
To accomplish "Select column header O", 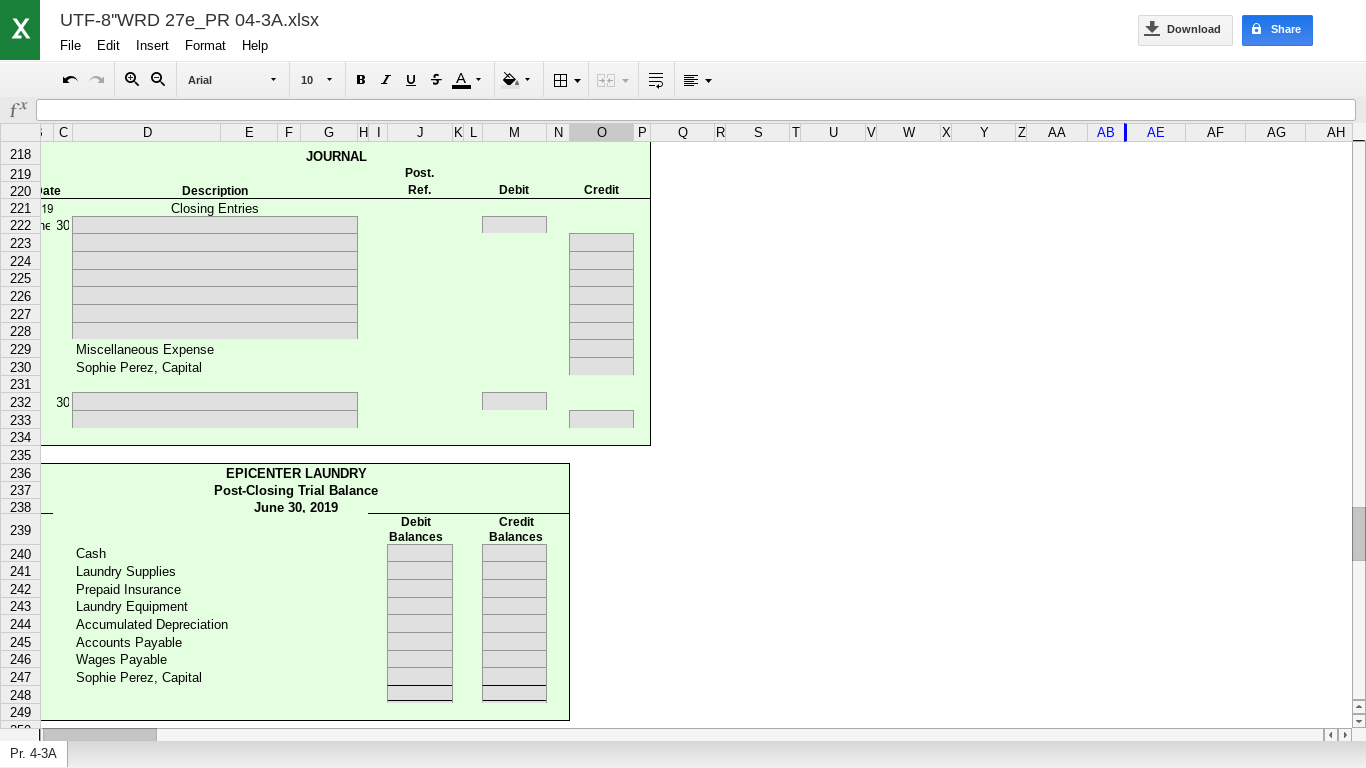I will (601, 132).
